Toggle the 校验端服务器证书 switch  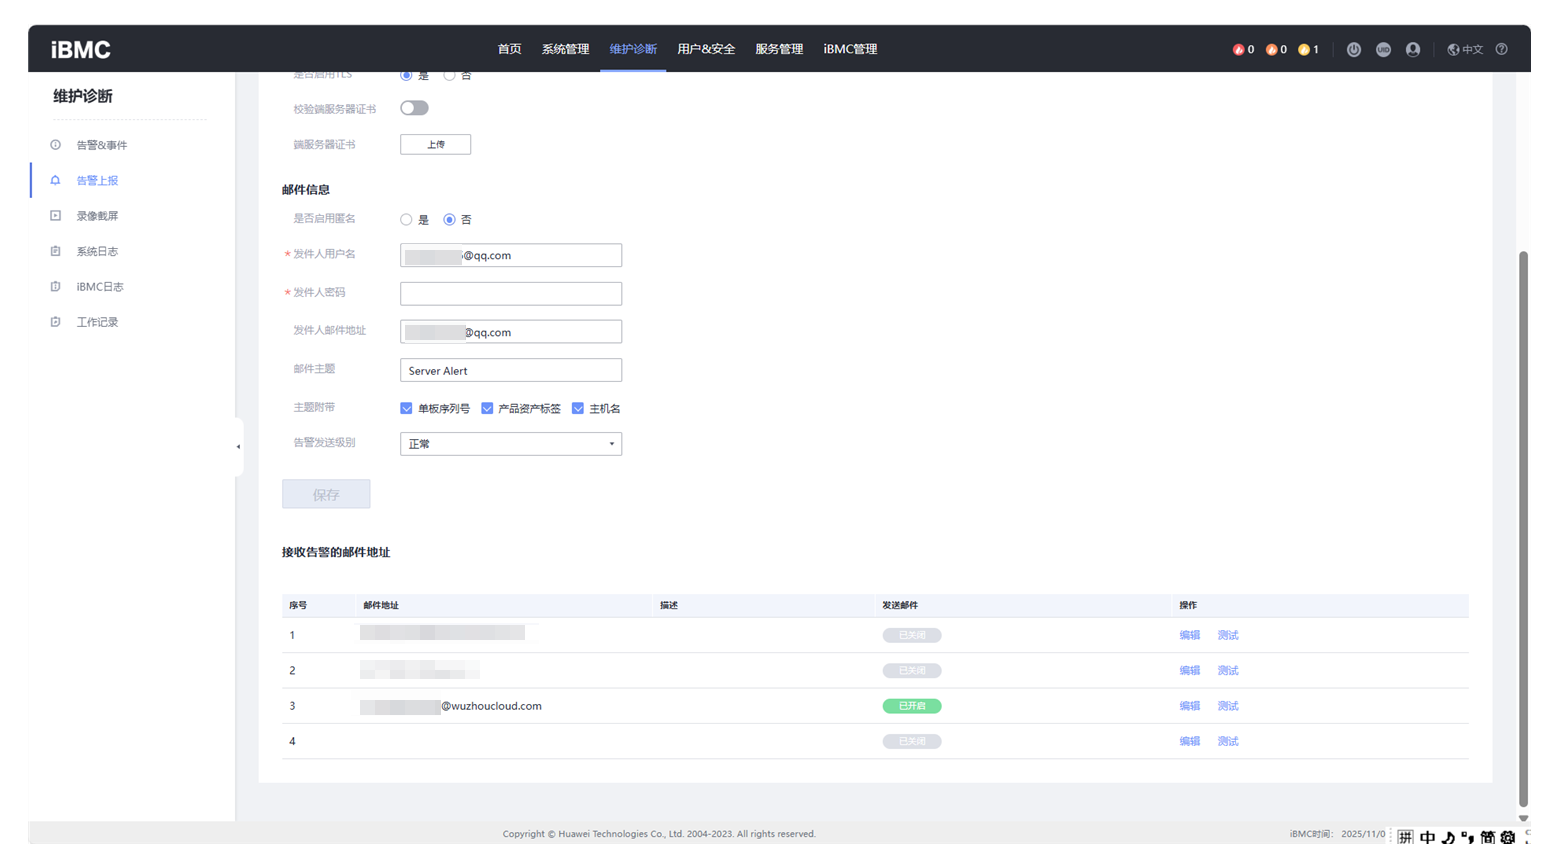point(414,108)
